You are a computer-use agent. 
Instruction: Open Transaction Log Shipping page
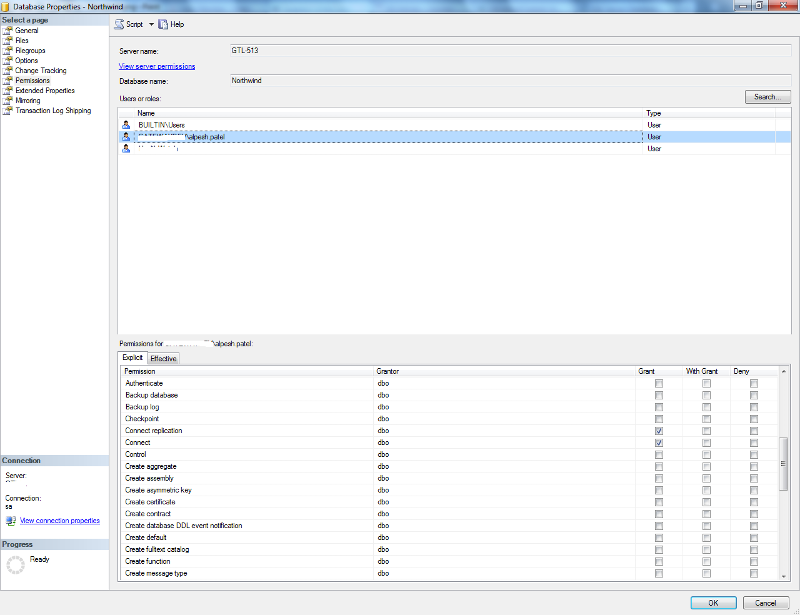click(53, 110)
